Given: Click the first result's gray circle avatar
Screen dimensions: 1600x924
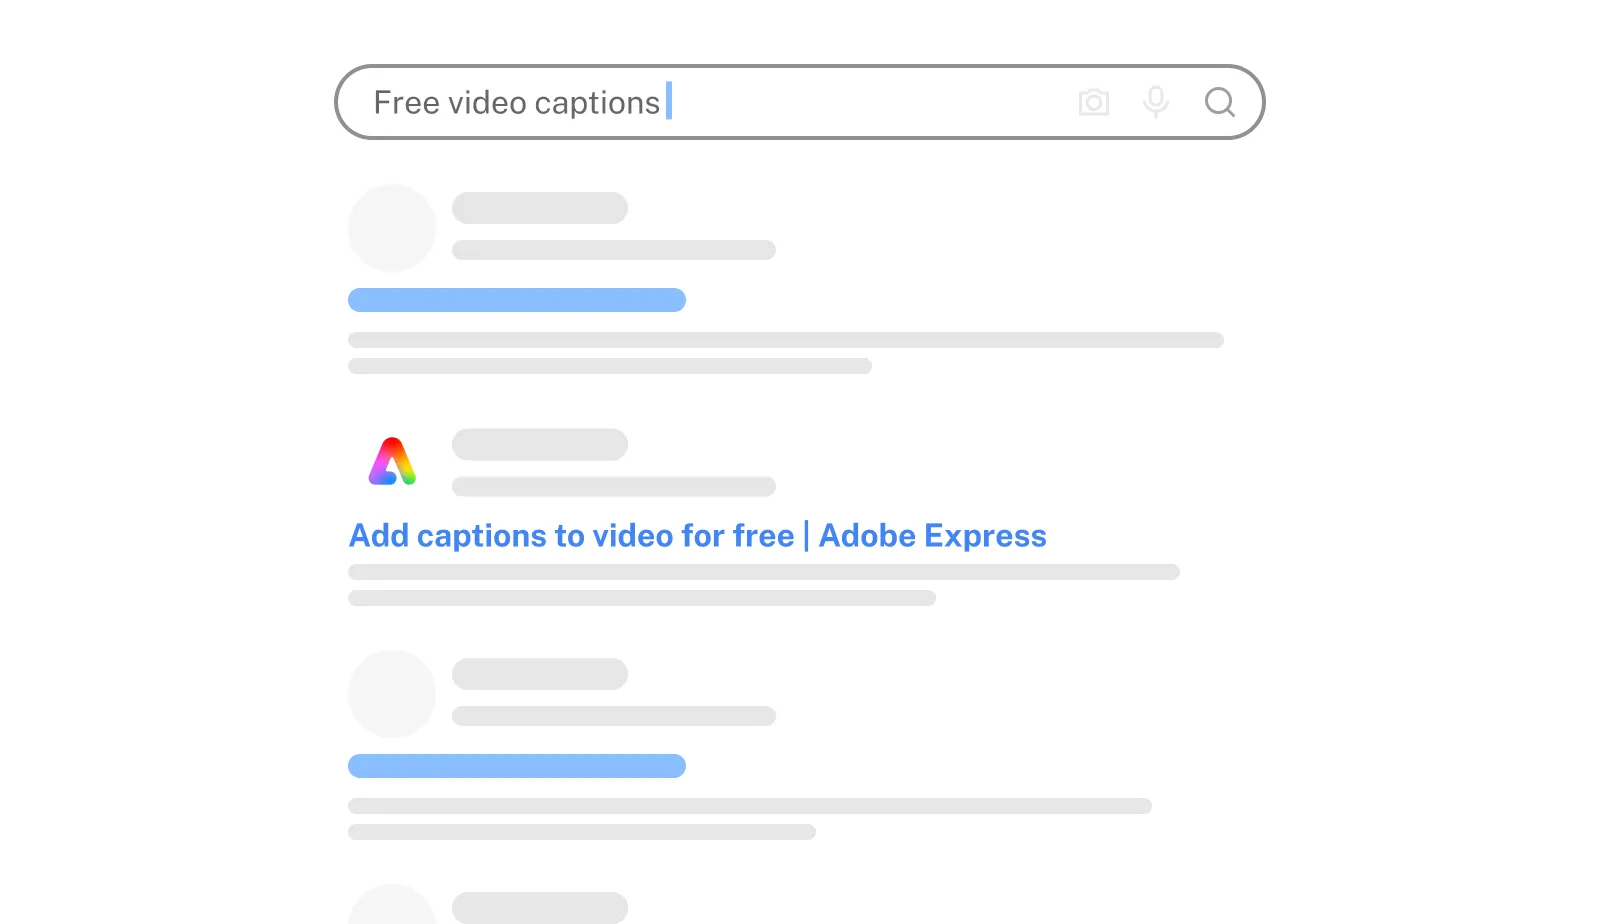Looking at the screenshot, I should 392,228.
